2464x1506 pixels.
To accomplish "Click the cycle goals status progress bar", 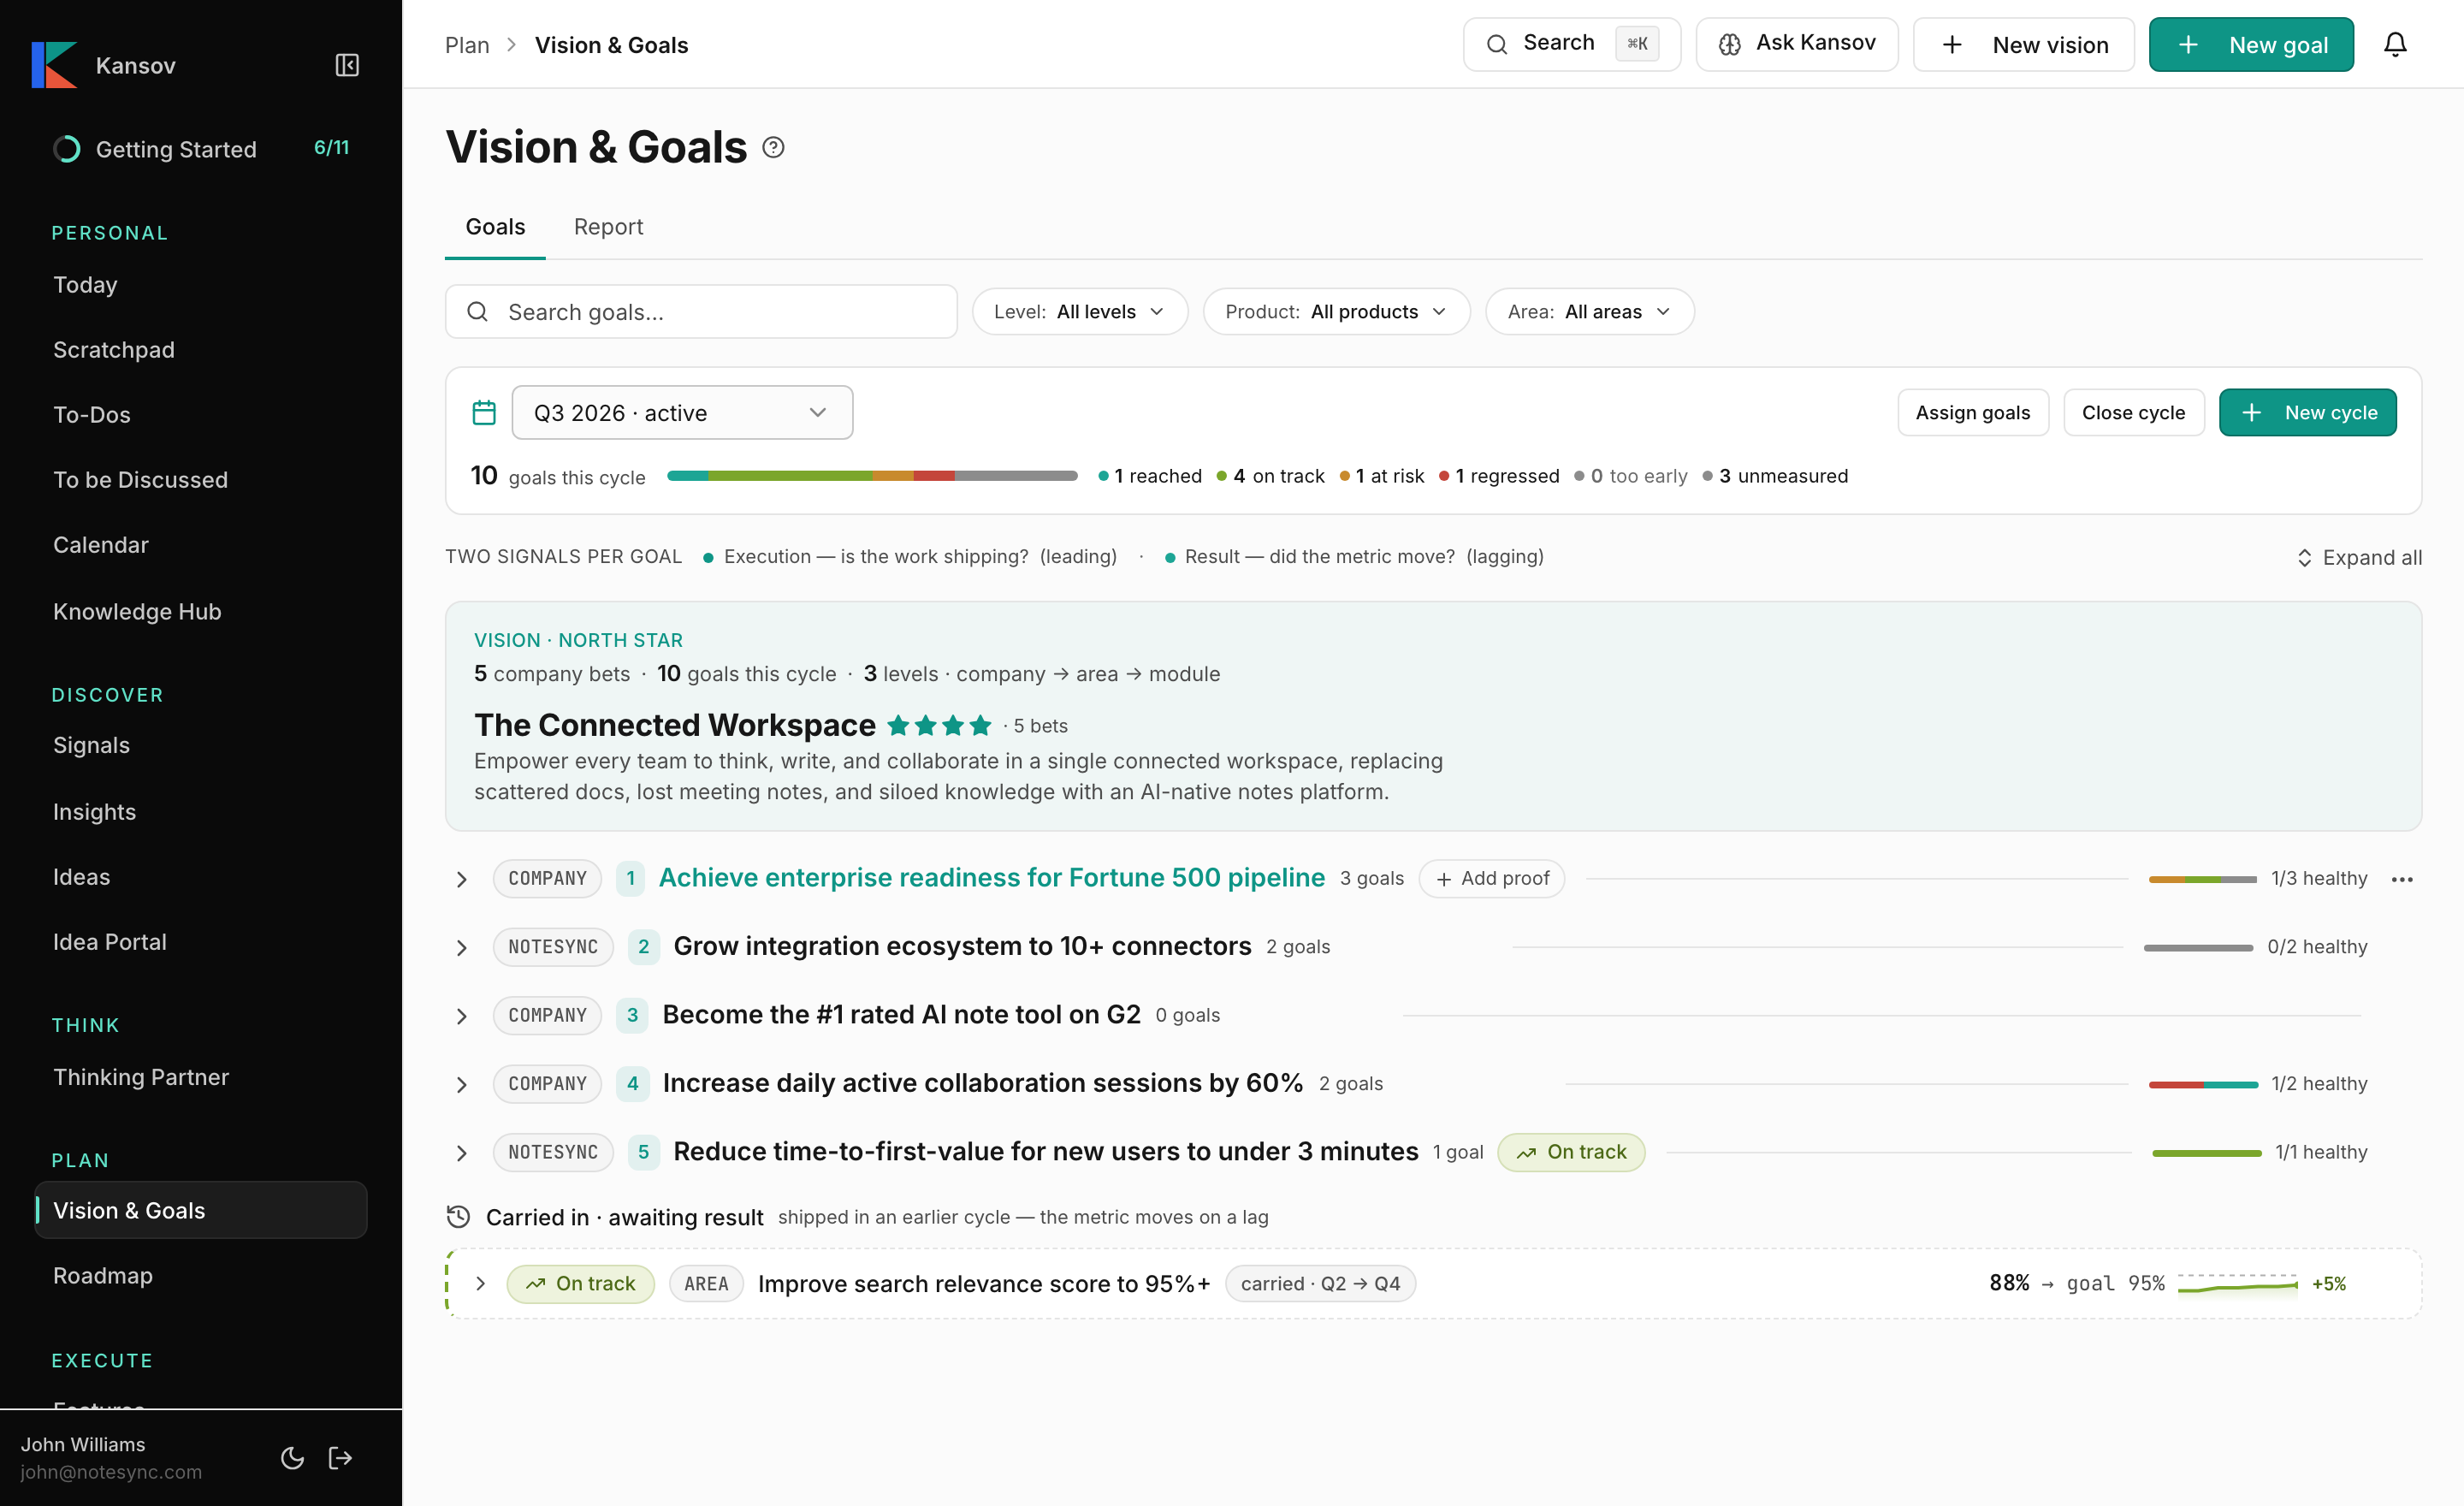I will (x=872, y=476).
